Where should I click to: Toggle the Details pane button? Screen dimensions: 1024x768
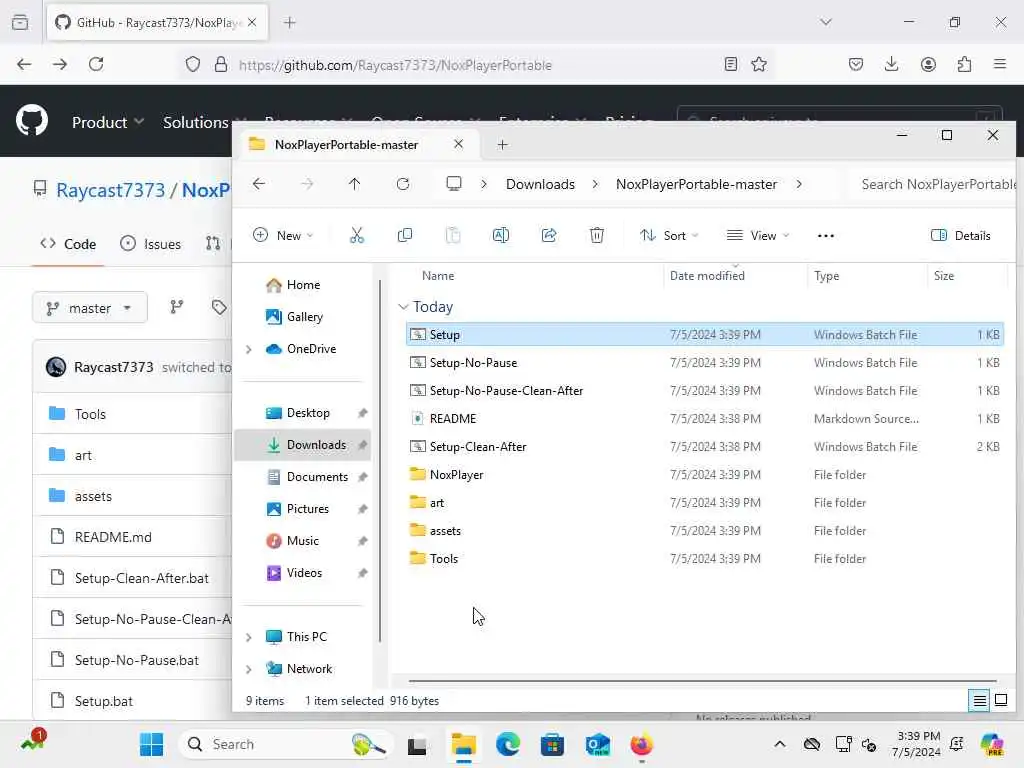pos(961,236)
